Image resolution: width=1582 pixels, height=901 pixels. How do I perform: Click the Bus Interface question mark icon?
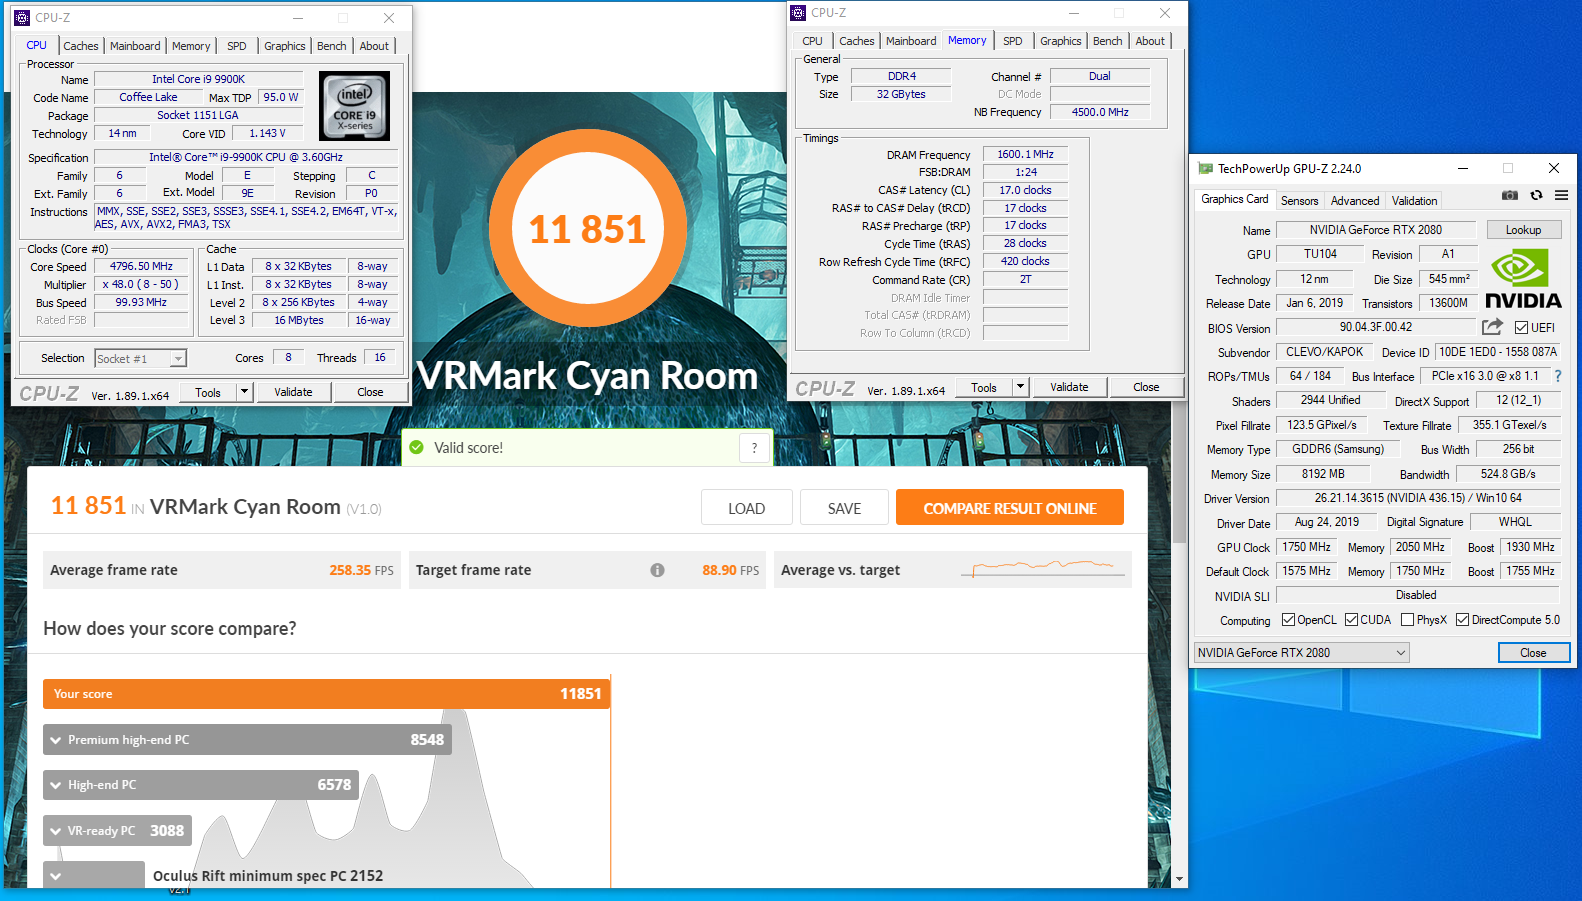1558,376
